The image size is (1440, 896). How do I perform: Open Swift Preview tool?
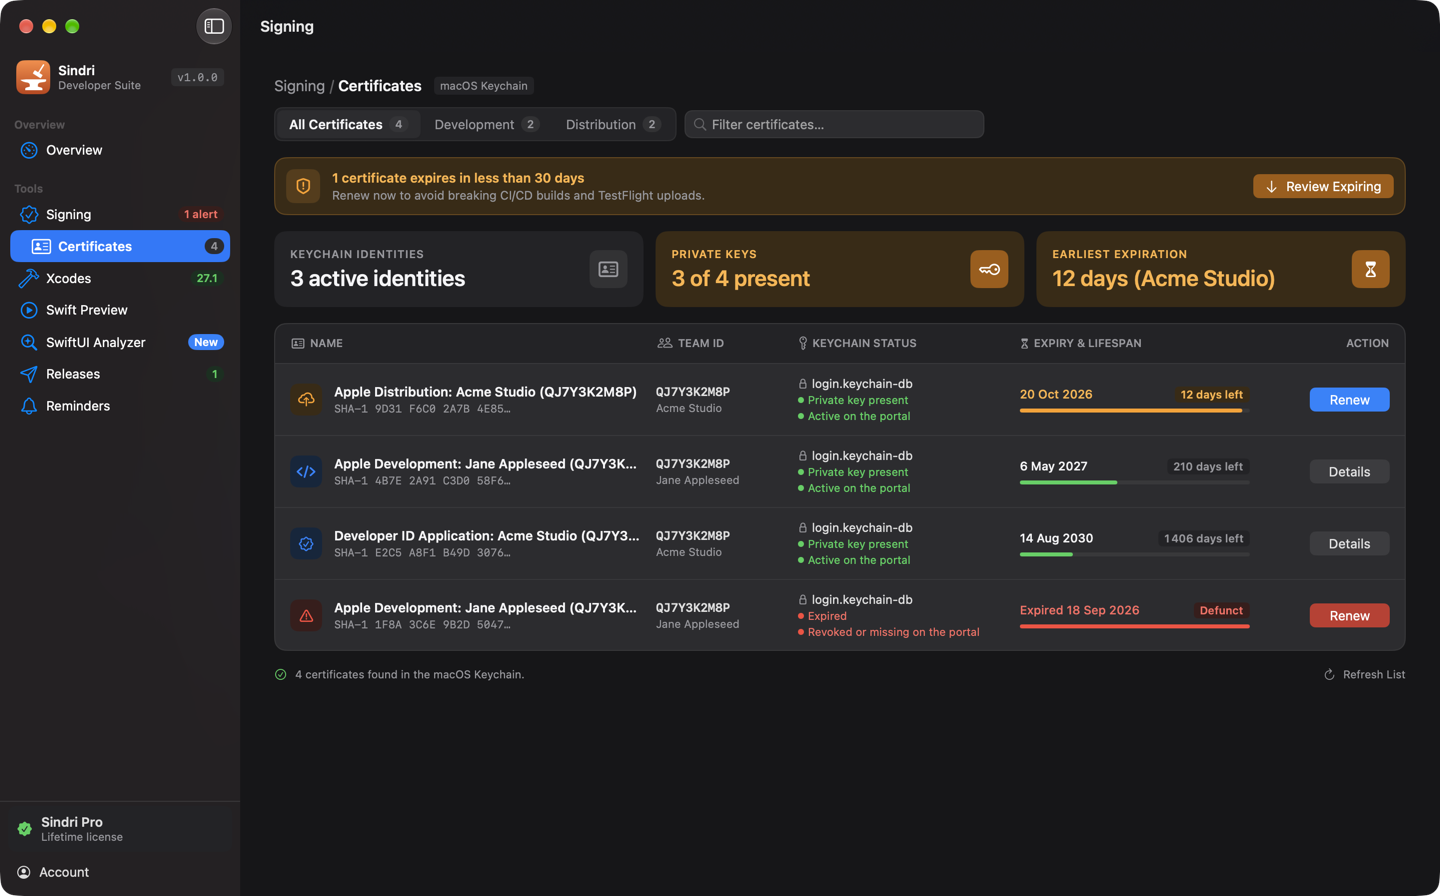(120, 310)
